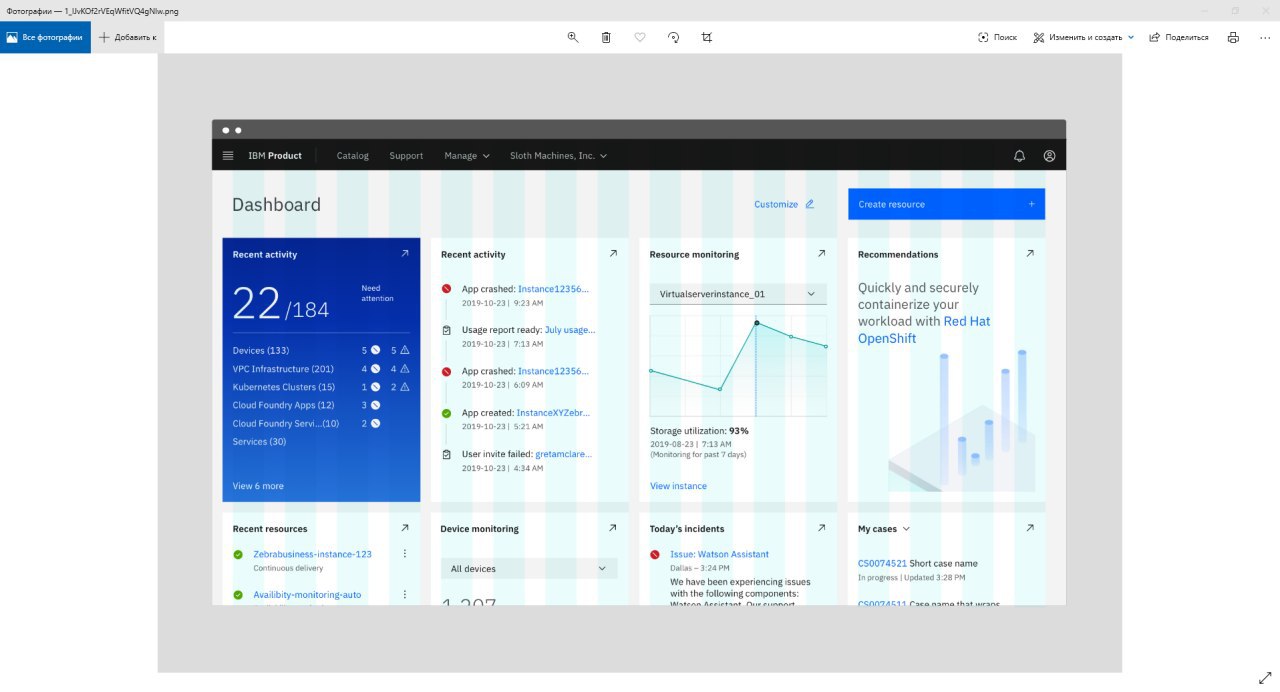Viewport: 1280px width, 692px height.
Task: Click the Catalog menu item
Action: point(352,155)
